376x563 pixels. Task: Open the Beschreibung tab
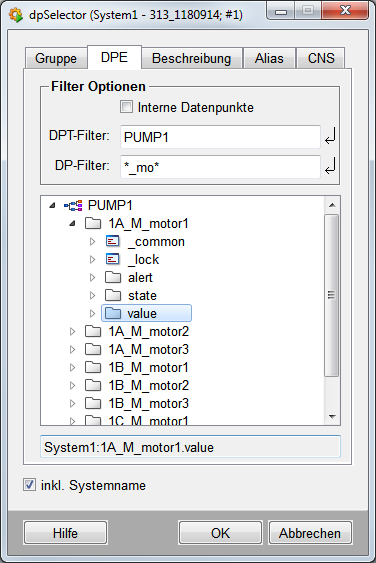point(191,58)
